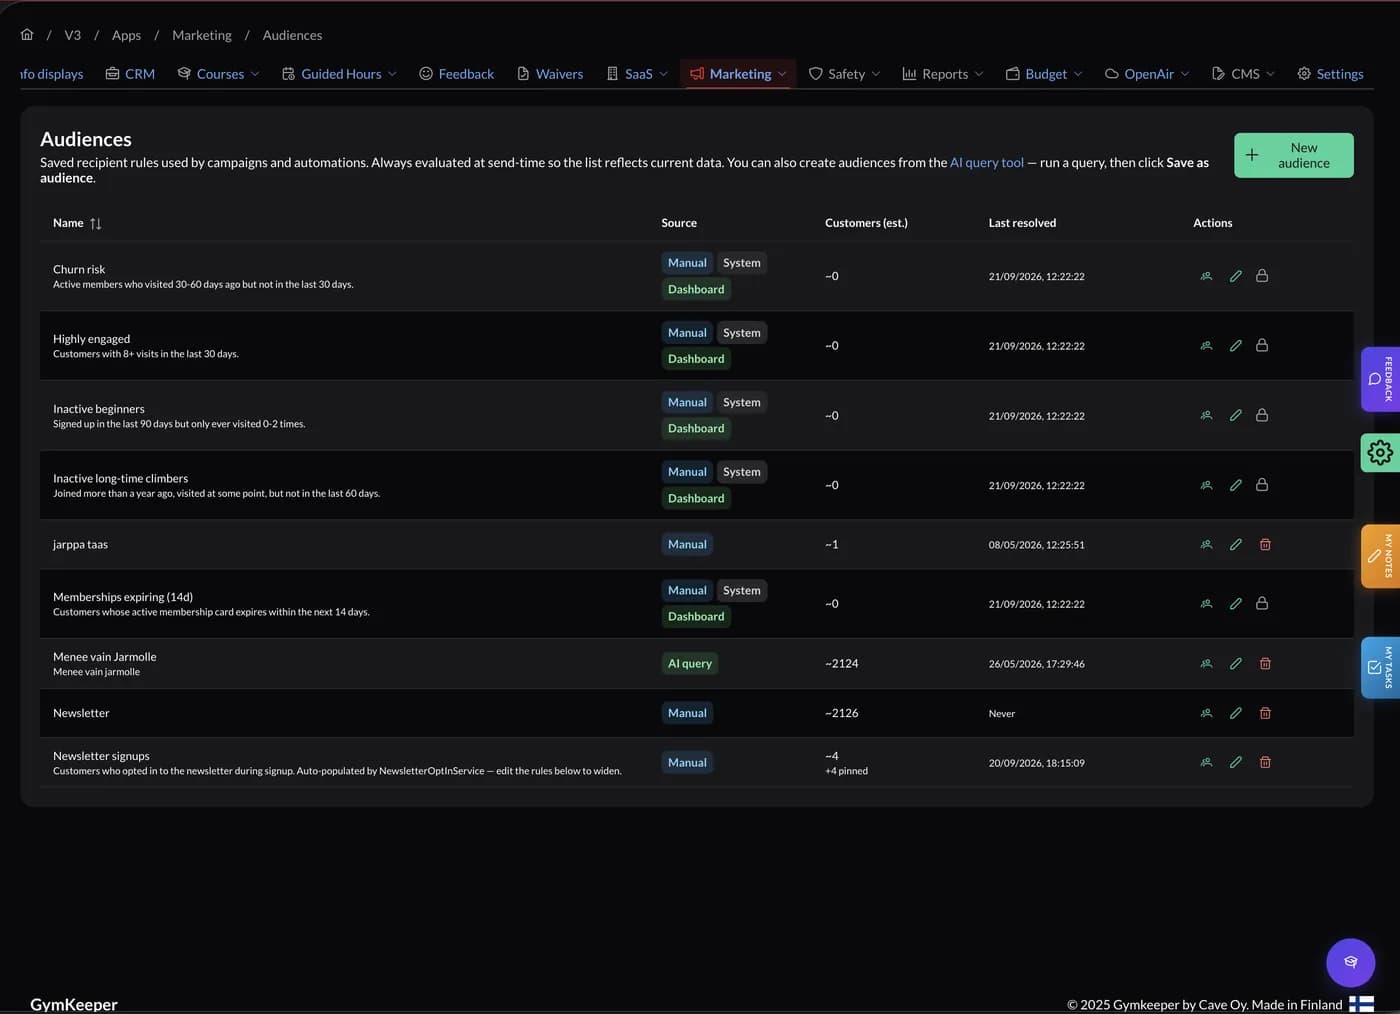The width and height of the screenshot is (1400, 1014).
Task: Expand the Reports menu
Action: pyautogui.click(x=943, y=74)
